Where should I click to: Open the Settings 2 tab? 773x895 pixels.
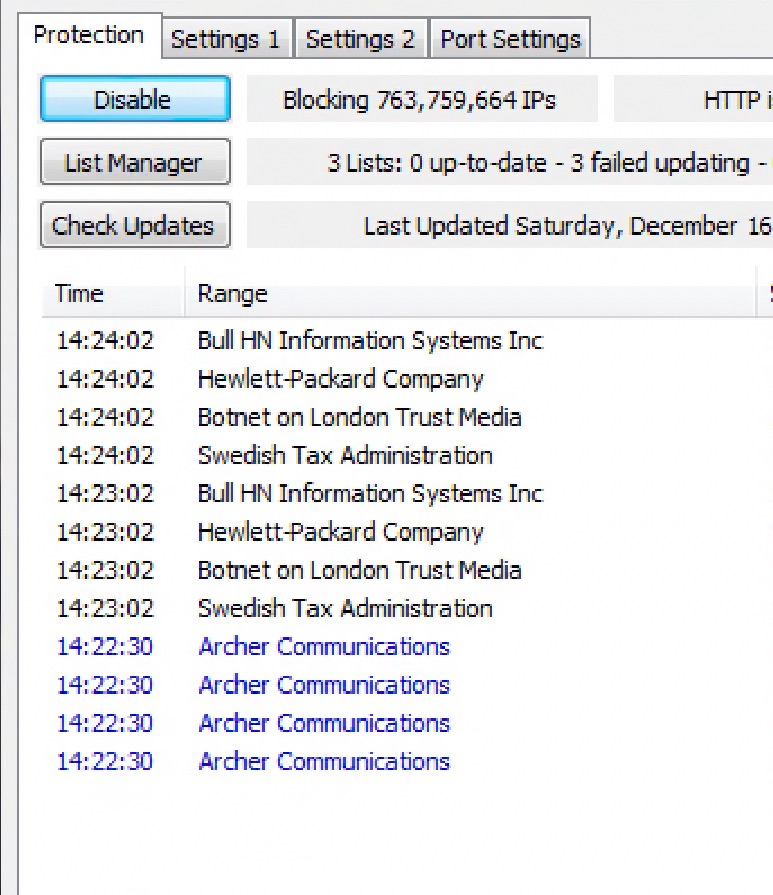point(360,40)
